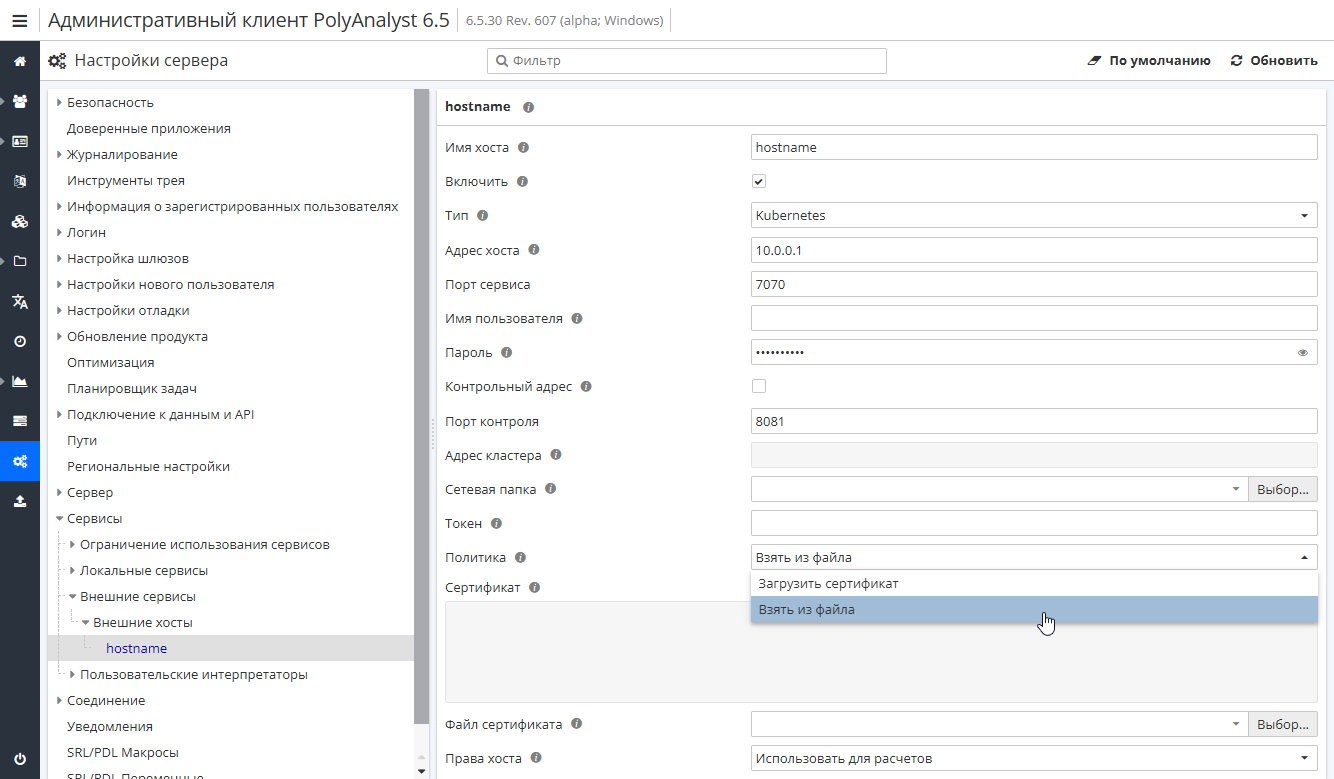The height and width of the screenshot is (779, 1334).
Task: Select Уведомления tree item
Action: (110, 726)
